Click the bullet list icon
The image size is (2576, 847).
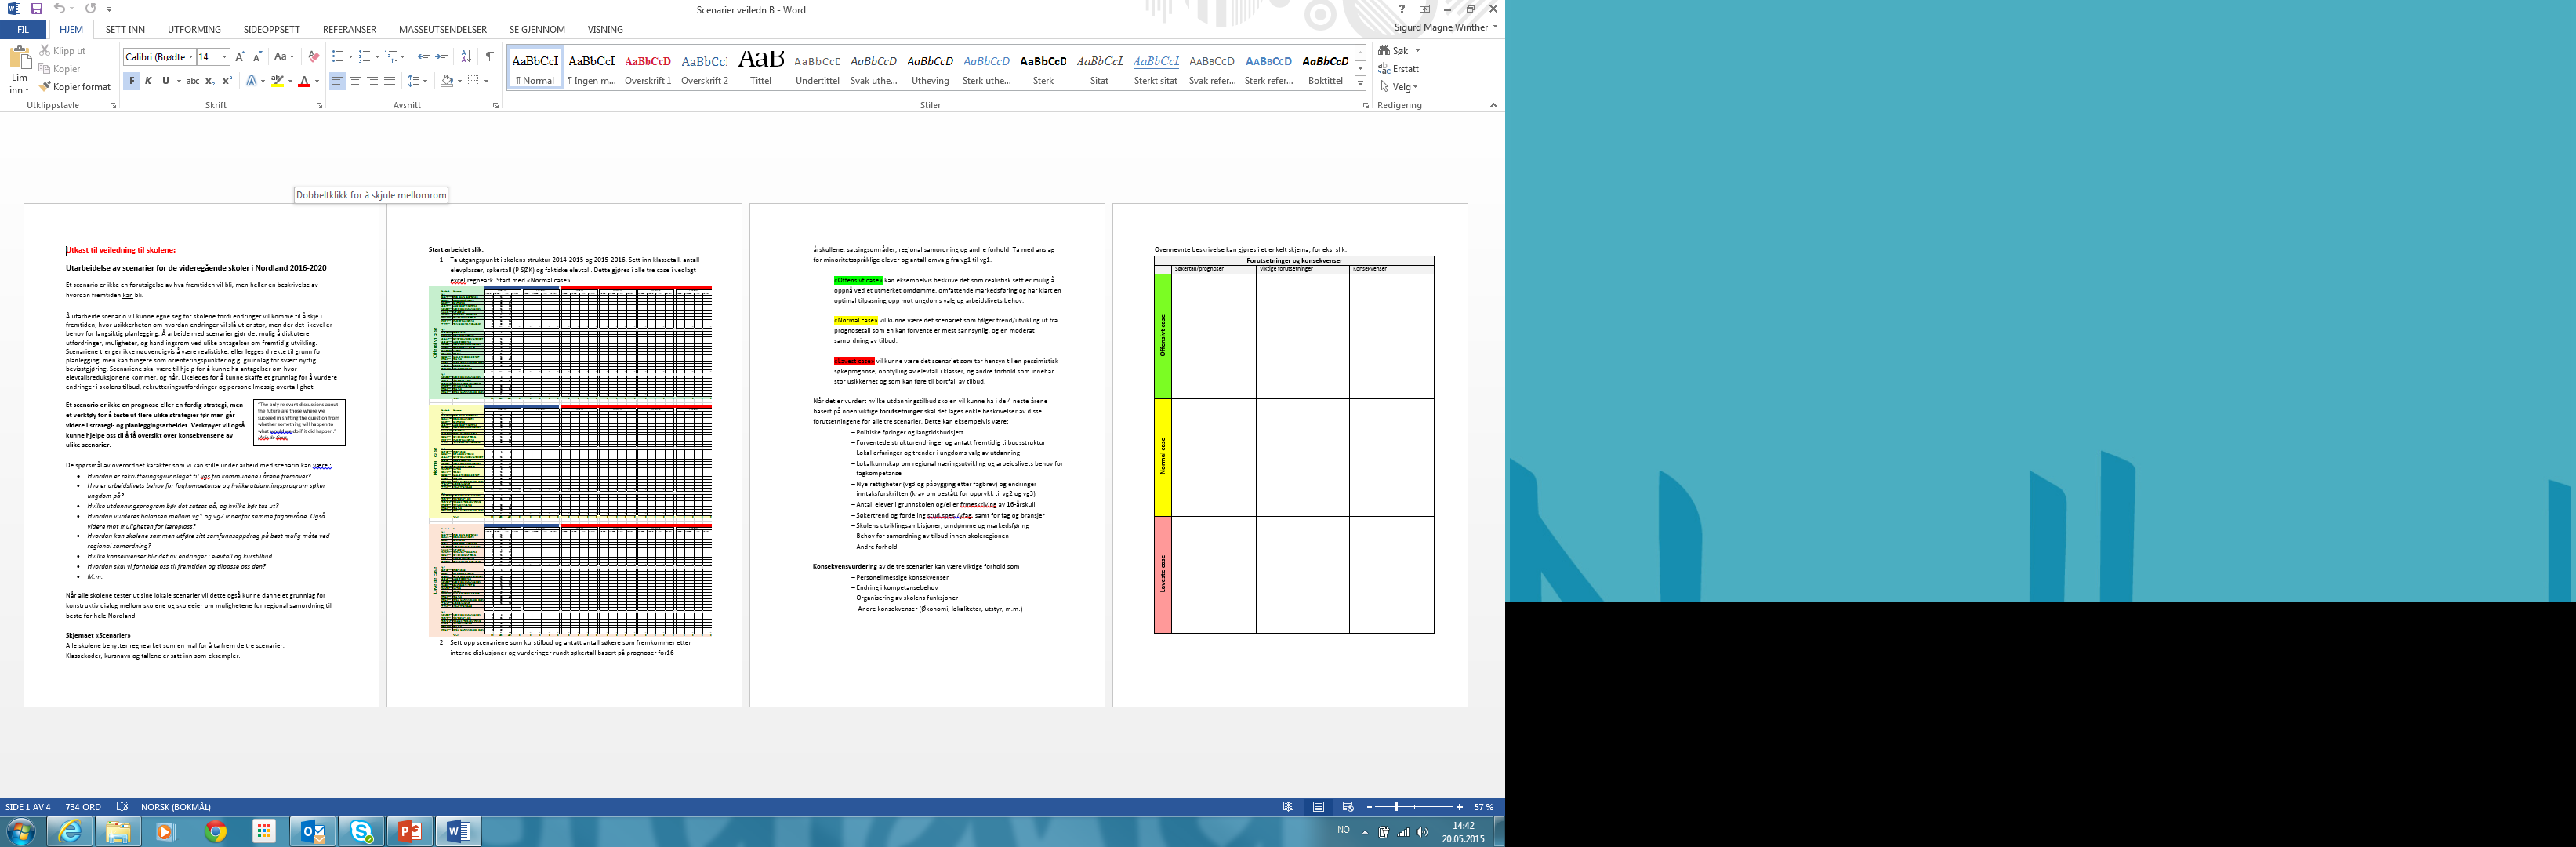(x=337, y=57)
